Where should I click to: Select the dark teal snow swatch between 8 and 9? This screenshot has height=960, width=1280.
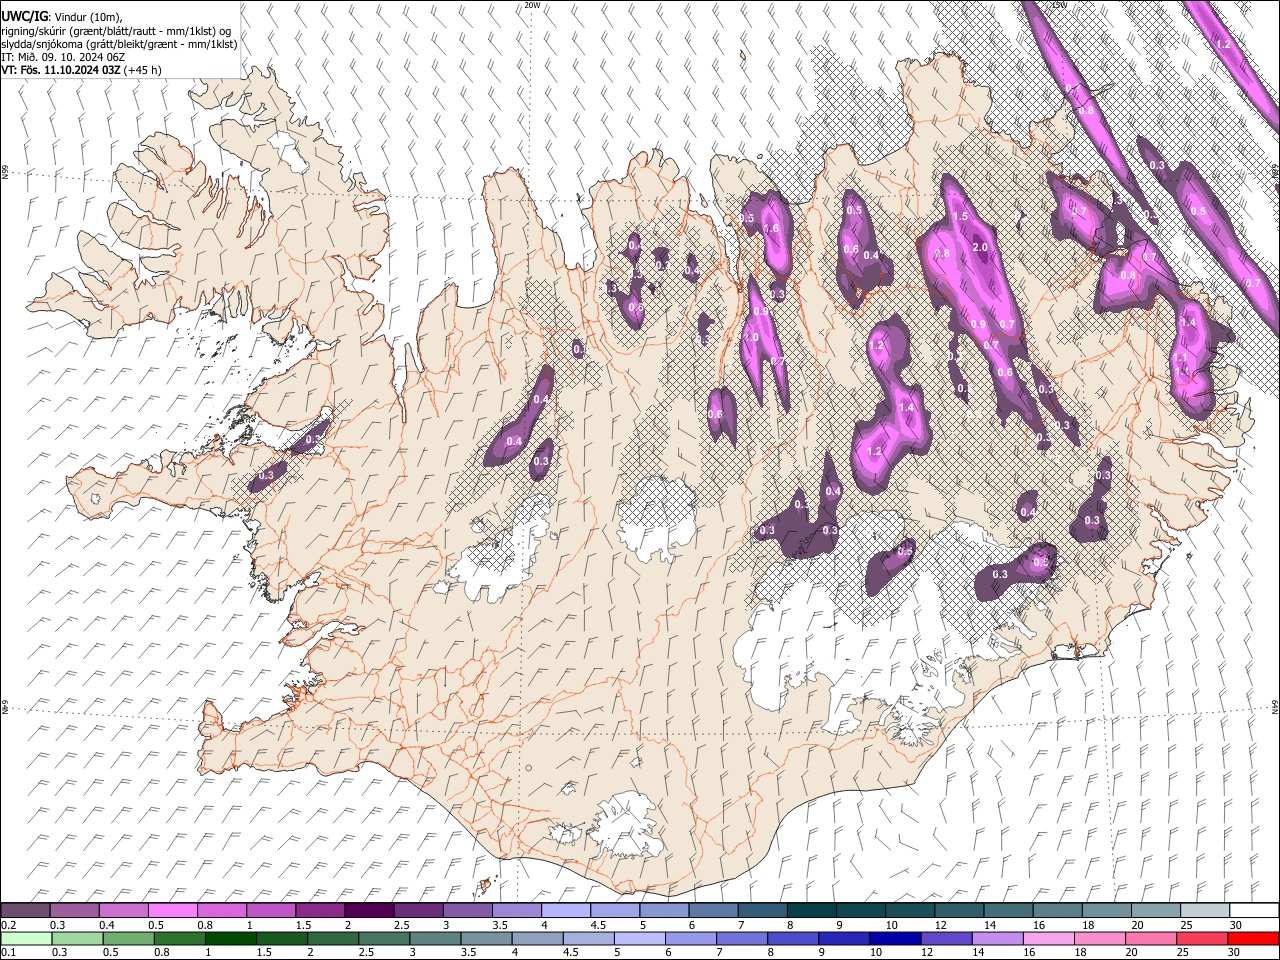pos(811,910)
